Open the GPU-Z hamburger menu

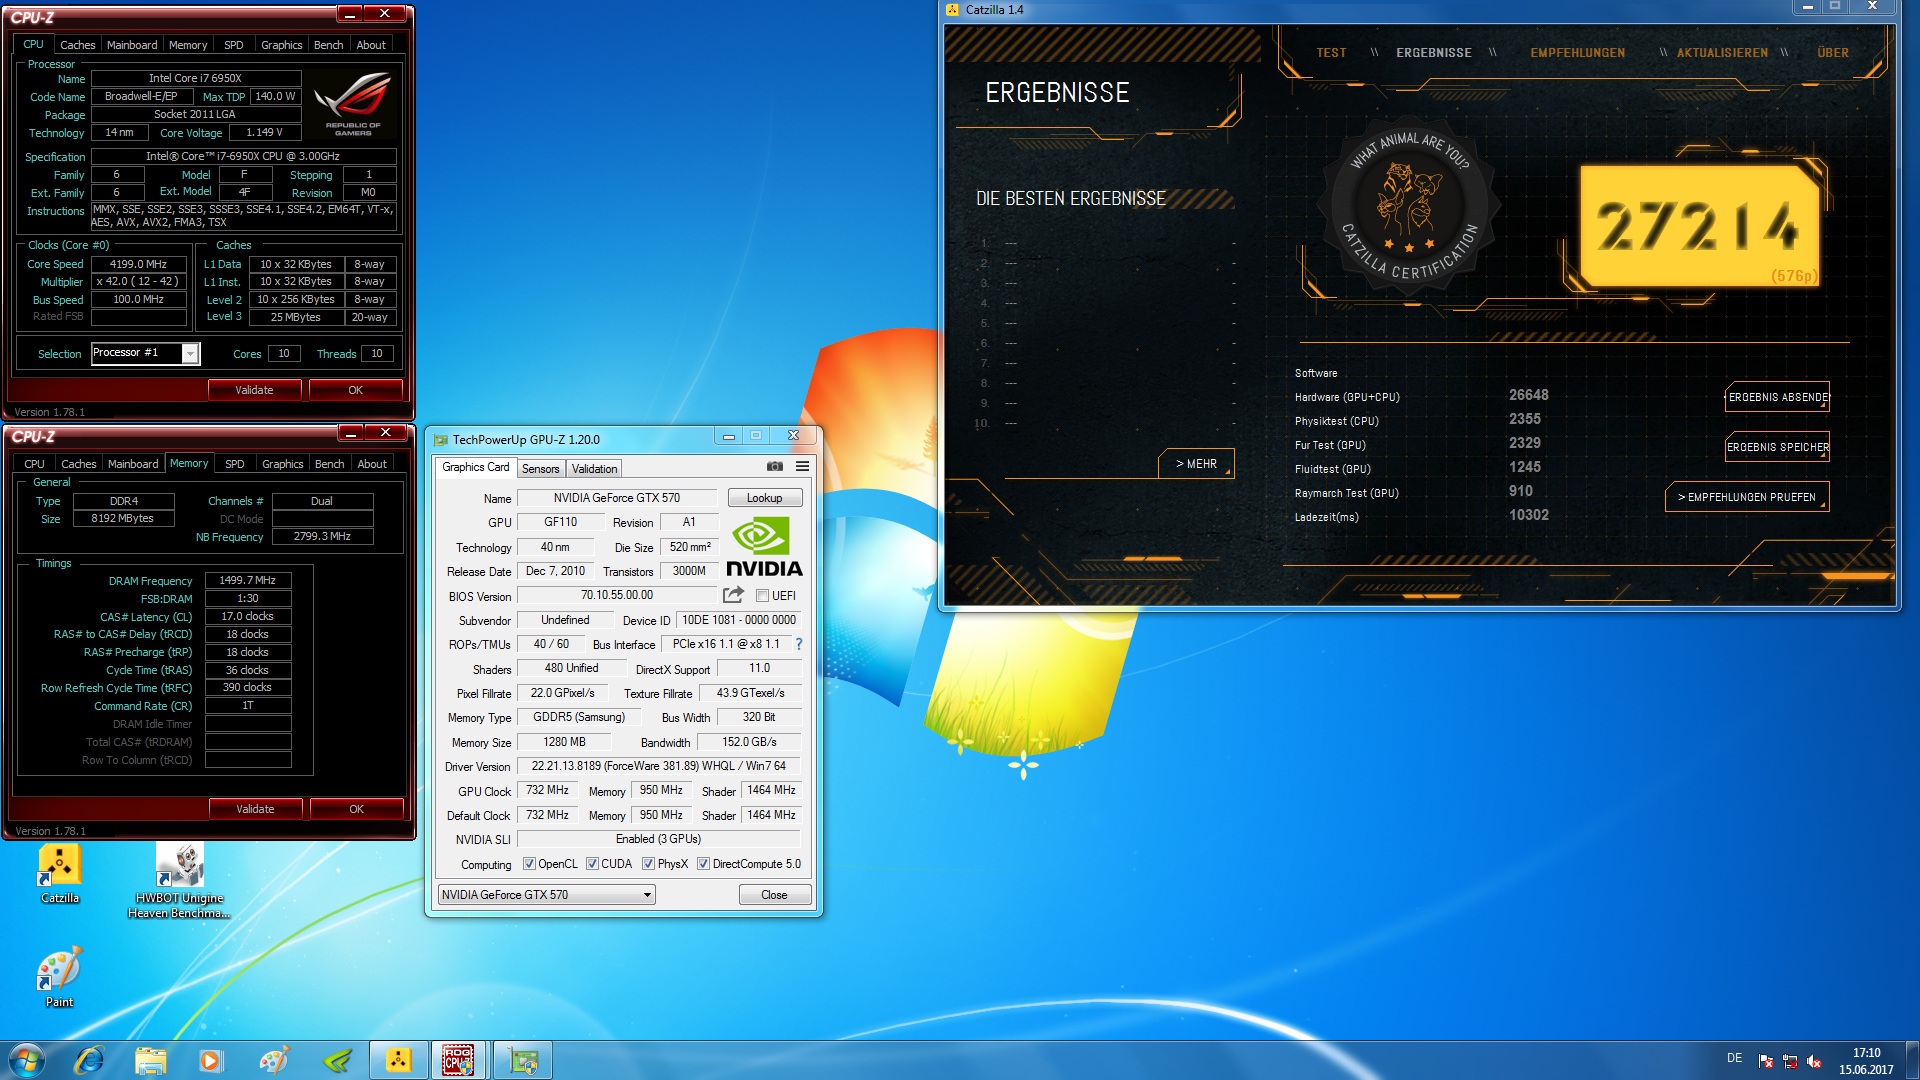point(802,467)
